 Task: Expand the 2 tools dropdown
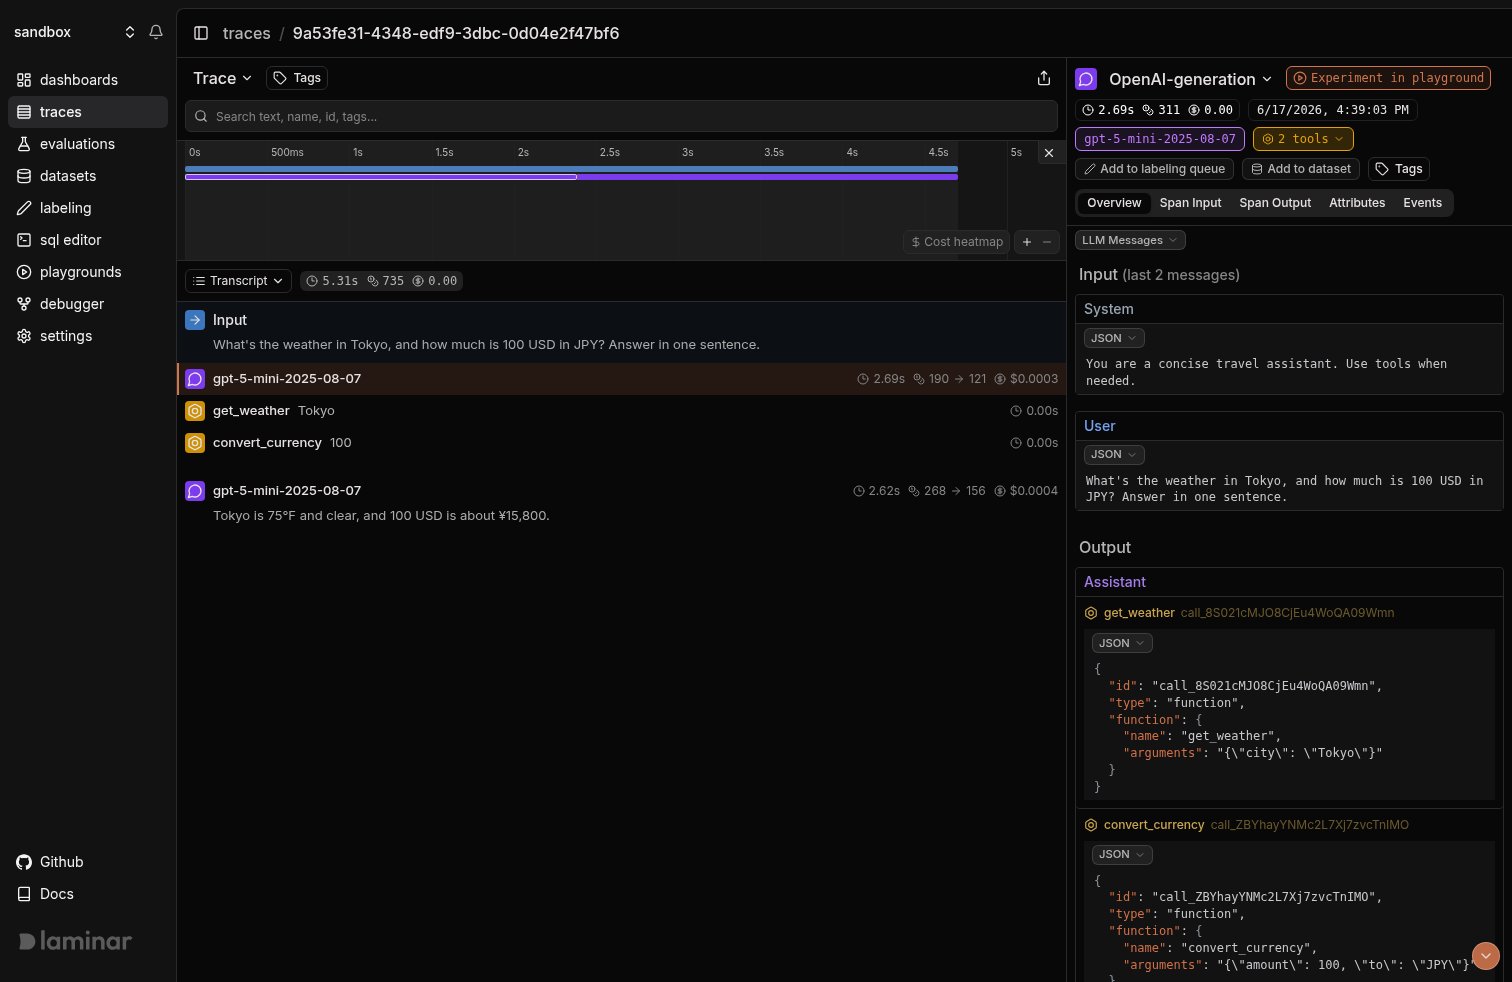click(x=1303, y=139)
